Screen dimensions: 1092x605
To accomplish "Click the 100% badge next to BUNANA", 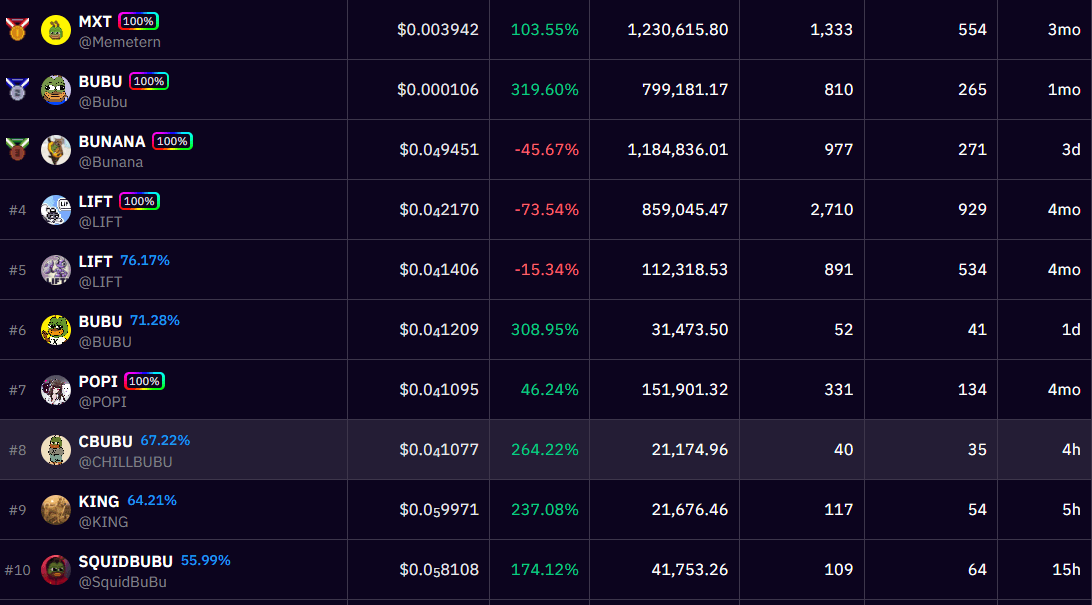I will (172, 141).
